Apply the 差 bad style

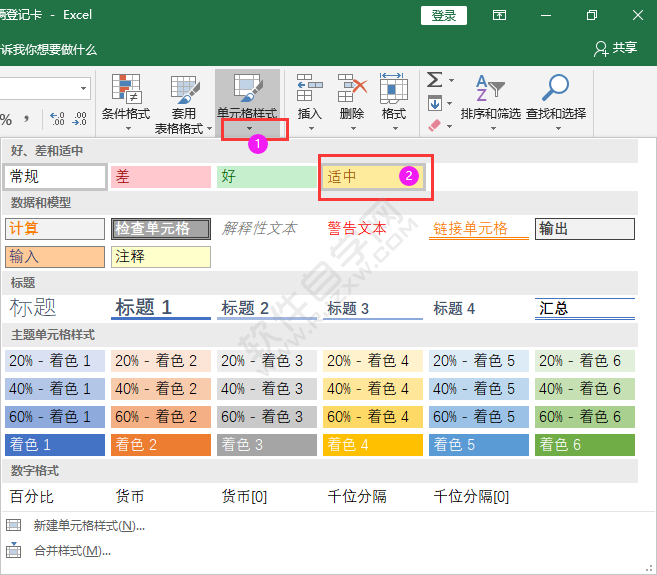[161, 177]
